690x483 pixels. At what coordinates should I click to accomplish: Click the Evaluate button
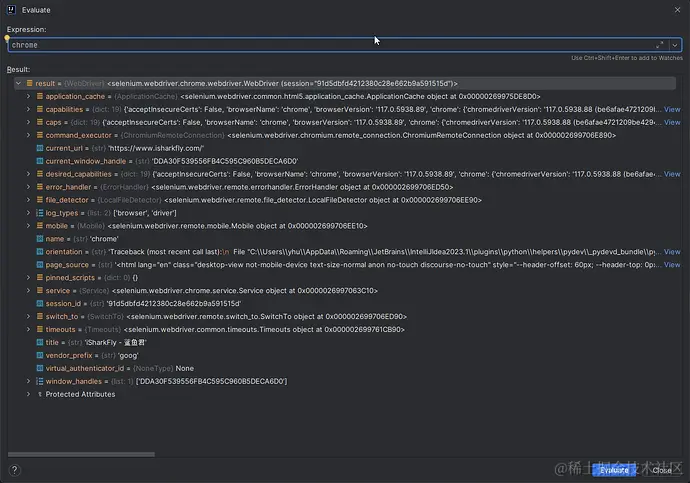[614, 470]
